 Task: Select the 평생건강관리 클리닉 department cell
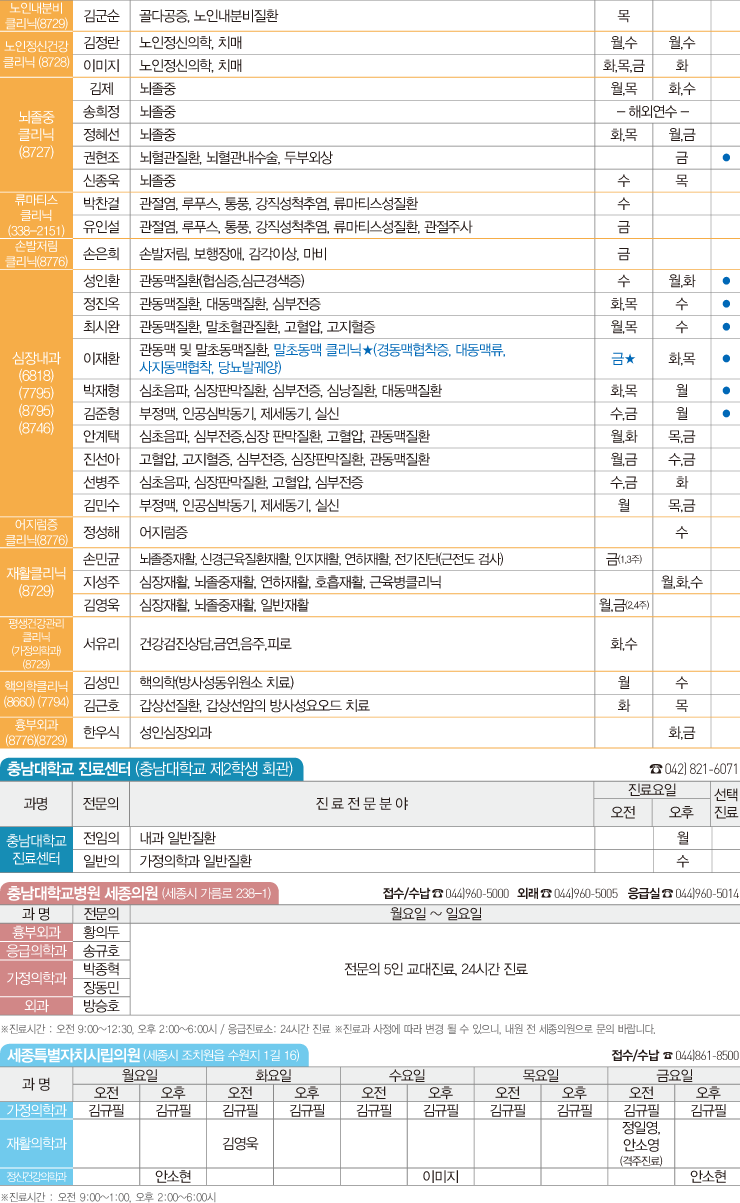pyautogui.click(x=37, y=643)
